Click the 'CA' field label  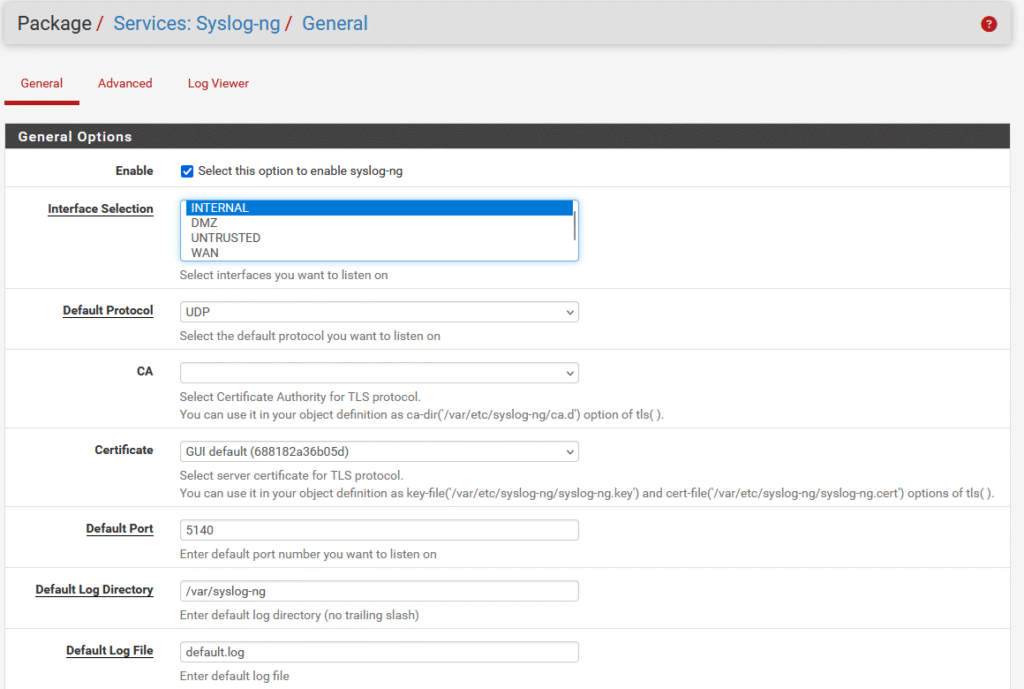tap(145, 371)
